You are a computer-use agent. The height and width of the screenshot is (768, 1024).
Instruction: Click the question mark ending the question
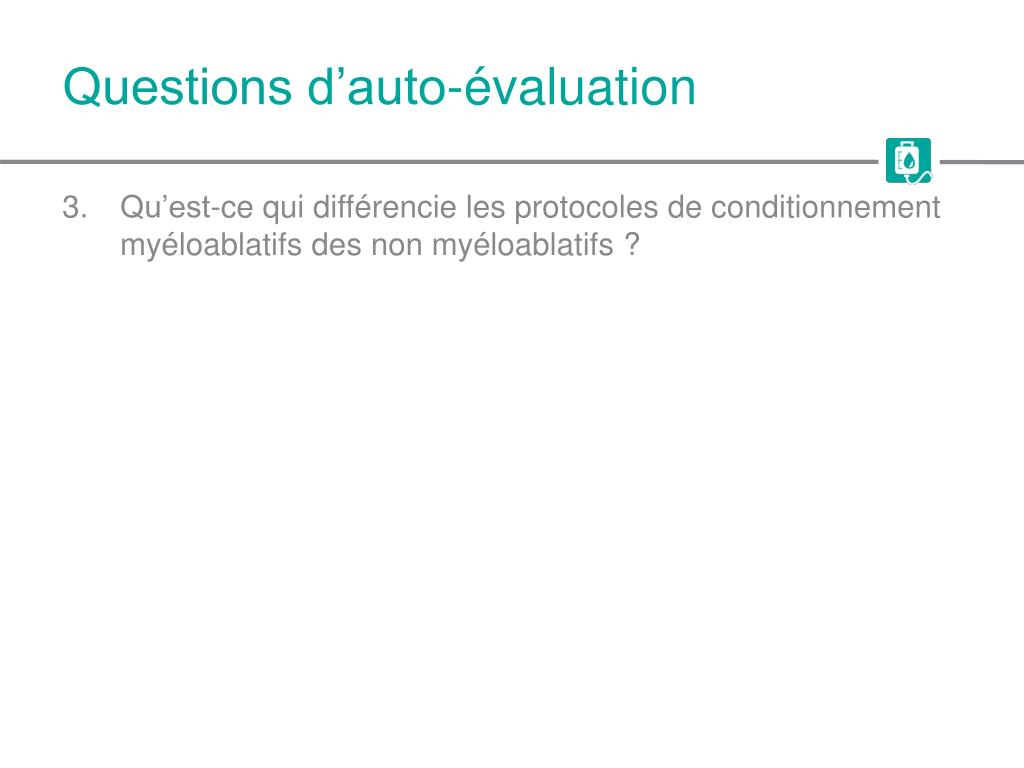pyautogui.click(x=632, y=246)
